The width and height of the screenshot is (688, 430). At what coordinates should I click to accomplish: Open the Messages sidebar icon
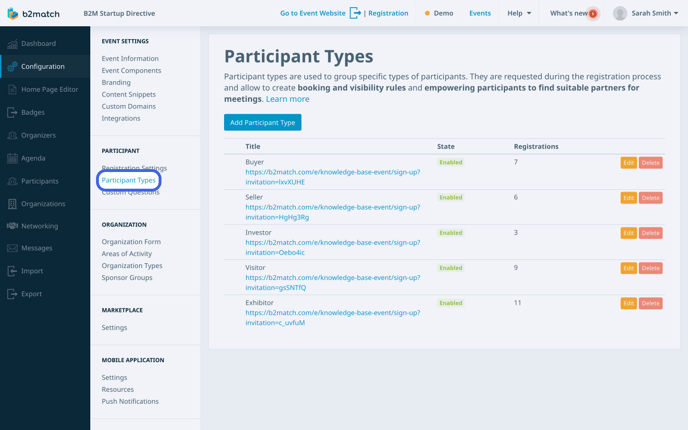click(x=12, y=248)
